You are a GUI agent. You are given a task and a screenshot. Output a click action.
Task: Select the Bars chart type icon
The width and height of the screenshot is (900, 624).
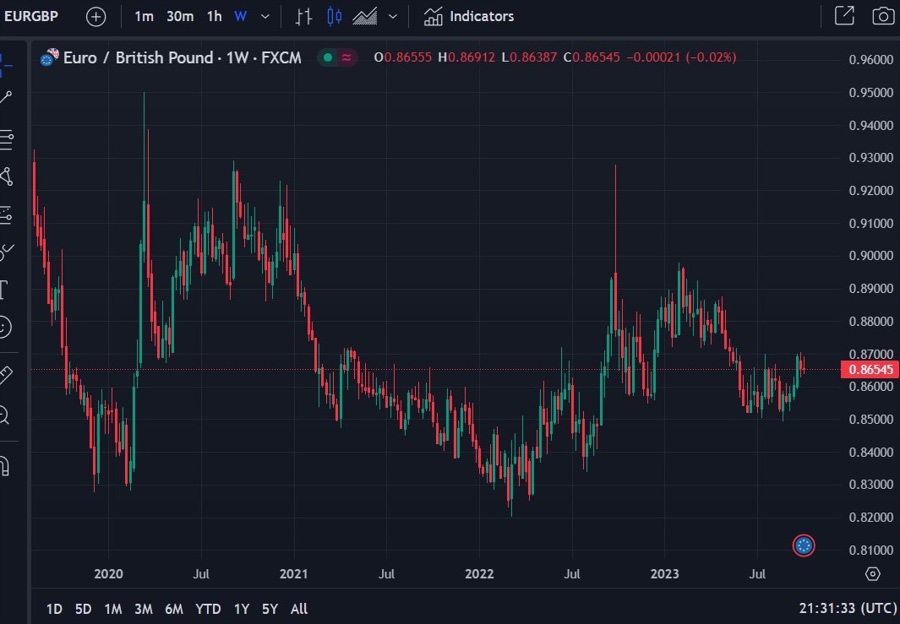pyautogui.click(x=304, y=16)
